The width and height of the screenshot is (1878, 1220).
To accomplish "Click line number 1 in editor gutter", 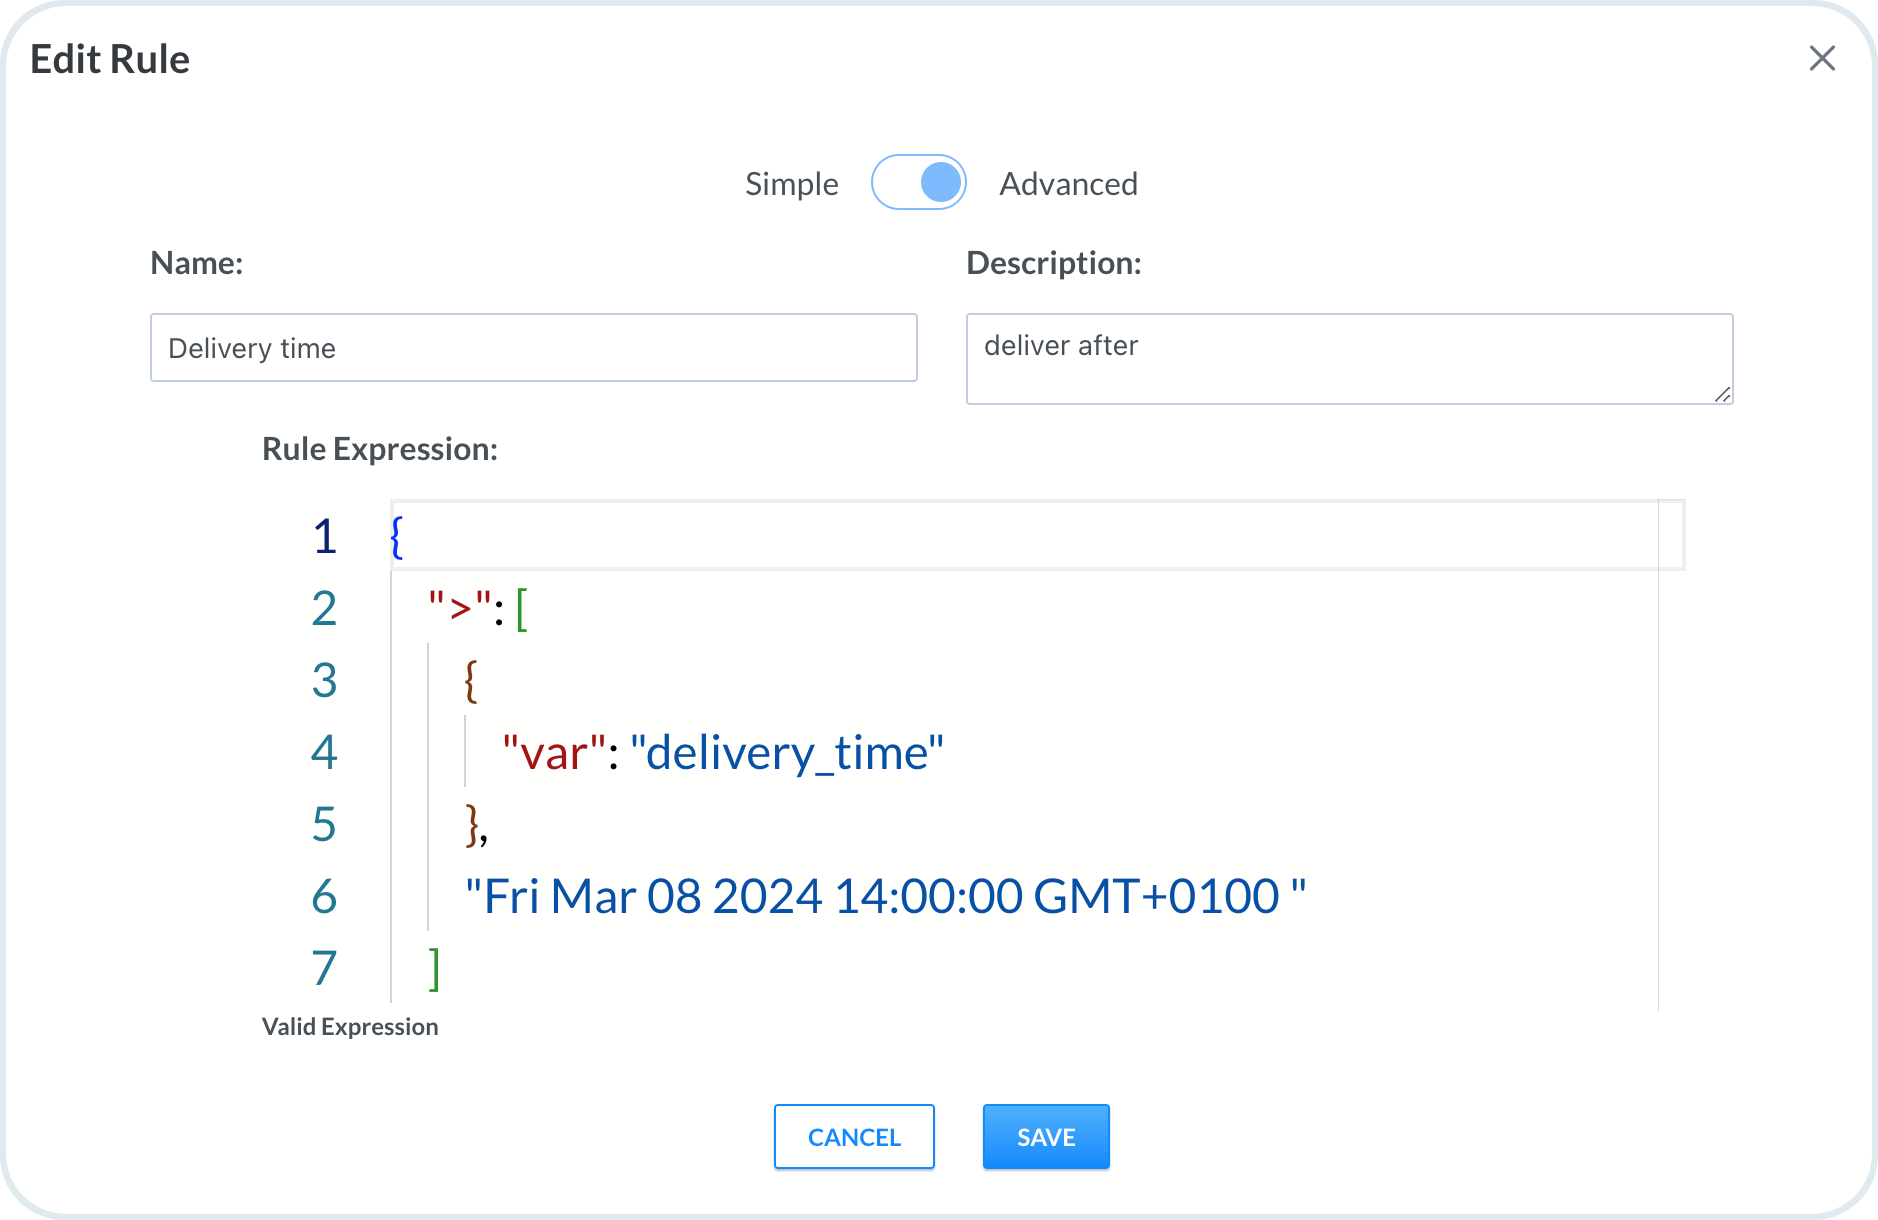I will 324,537.
